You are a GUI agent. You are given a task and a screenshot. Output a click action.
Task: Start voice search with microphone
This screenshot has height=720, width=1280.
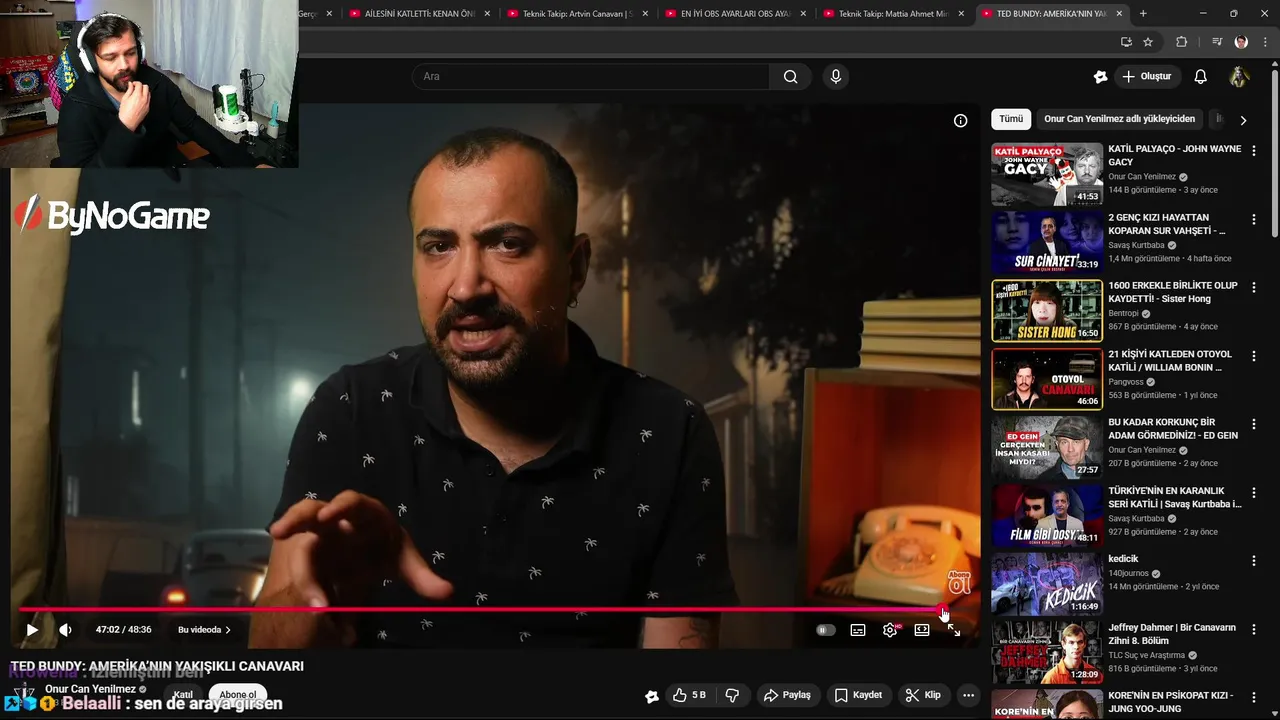click(836, 76)
